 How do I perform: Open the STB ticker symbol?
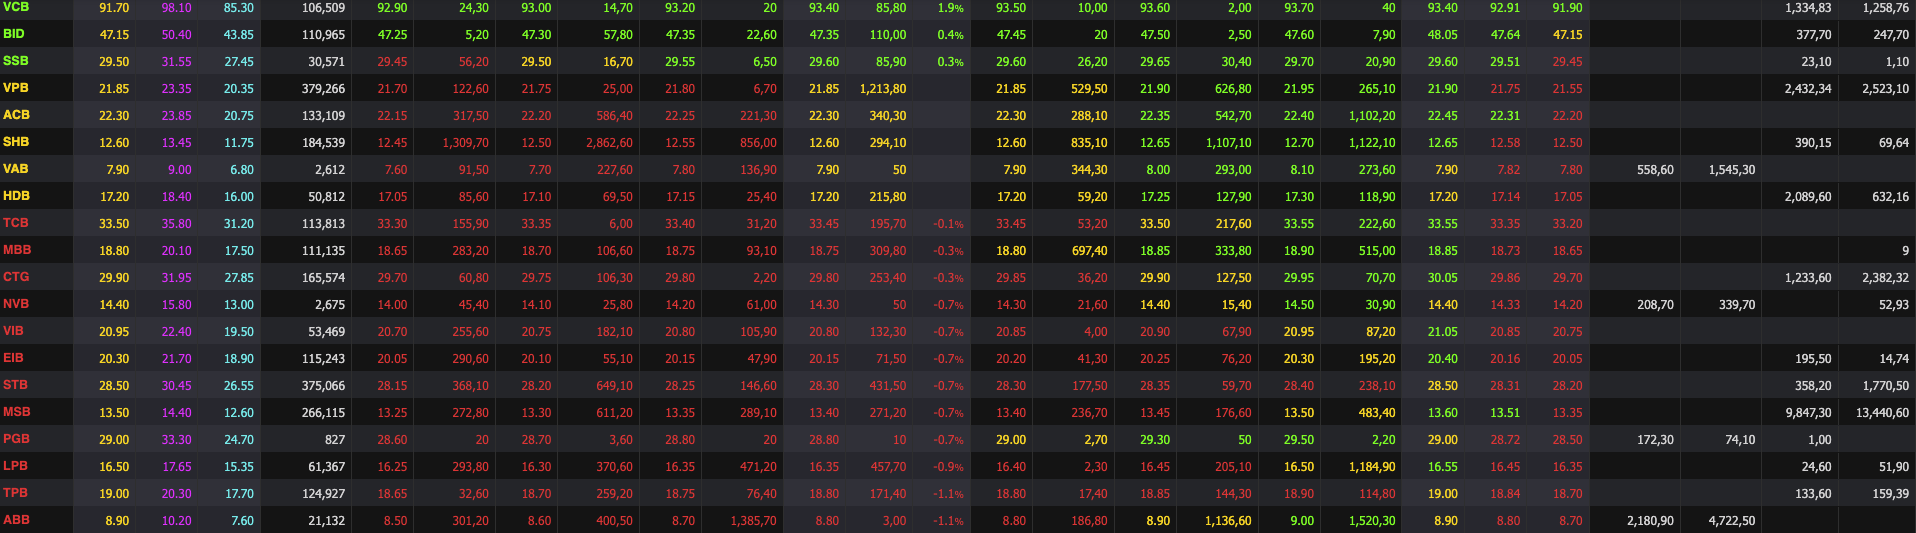[16, 385]
